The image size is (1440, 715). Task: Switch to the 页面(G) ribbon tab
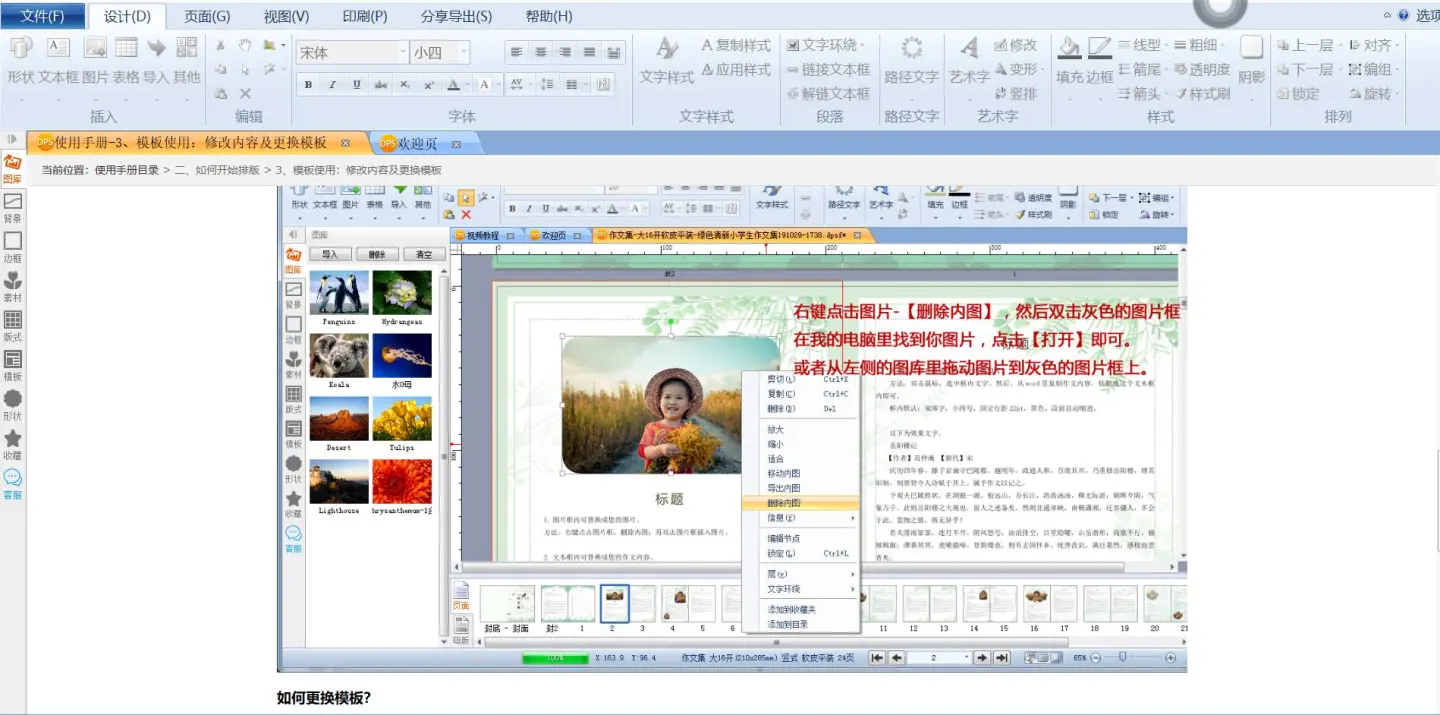click(x=207, y=16)
